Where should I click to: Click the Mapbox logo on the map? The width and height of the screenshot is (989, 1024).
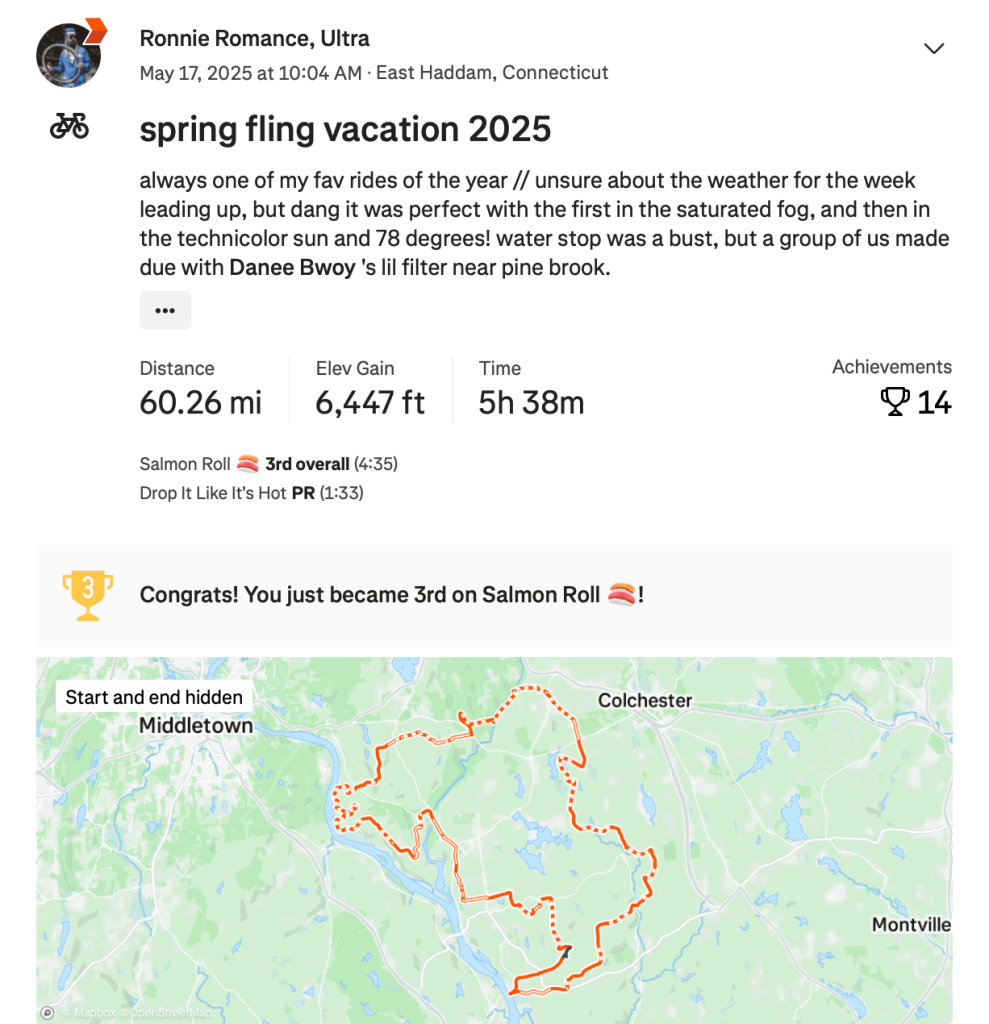47,1012
